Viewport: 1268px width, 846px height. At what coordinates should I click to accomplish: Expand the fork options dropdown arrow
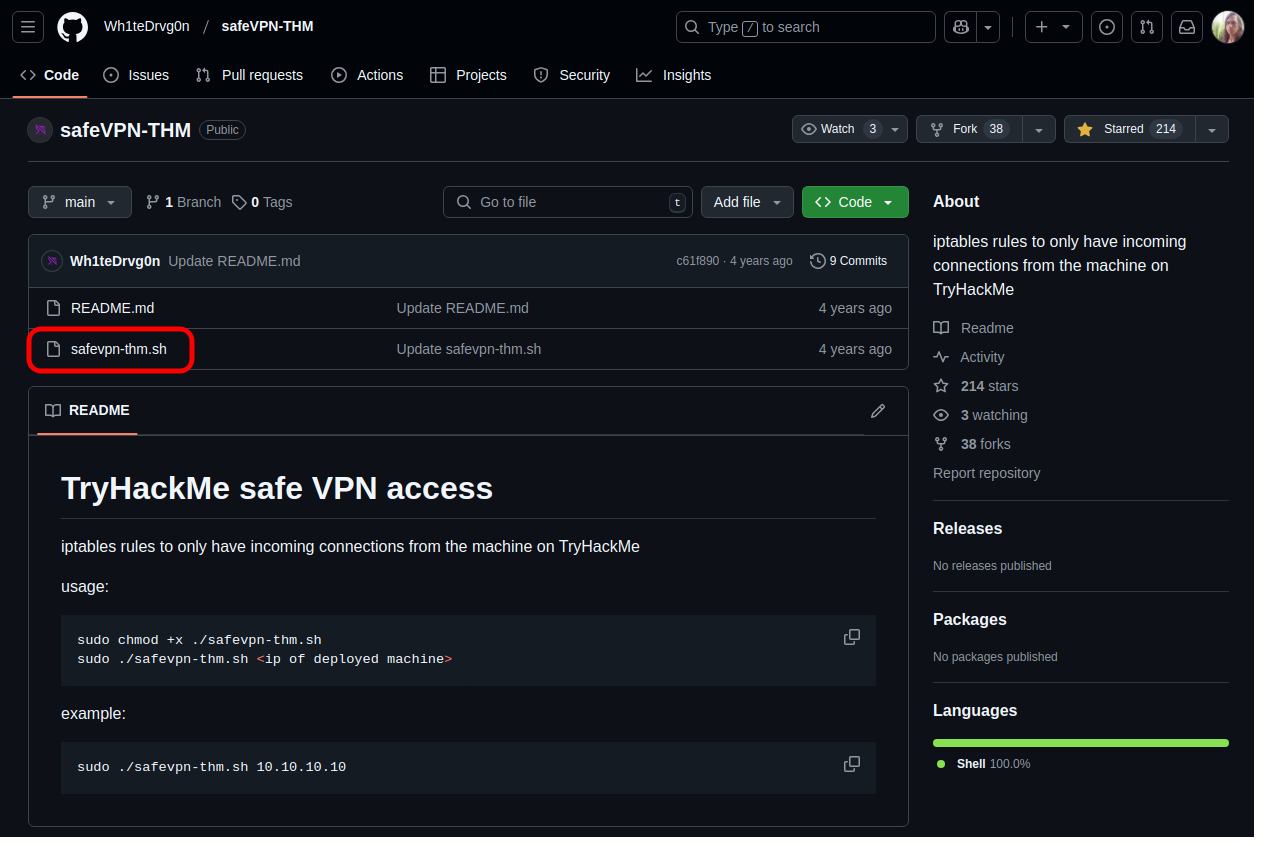click(x=1039, y=129)
